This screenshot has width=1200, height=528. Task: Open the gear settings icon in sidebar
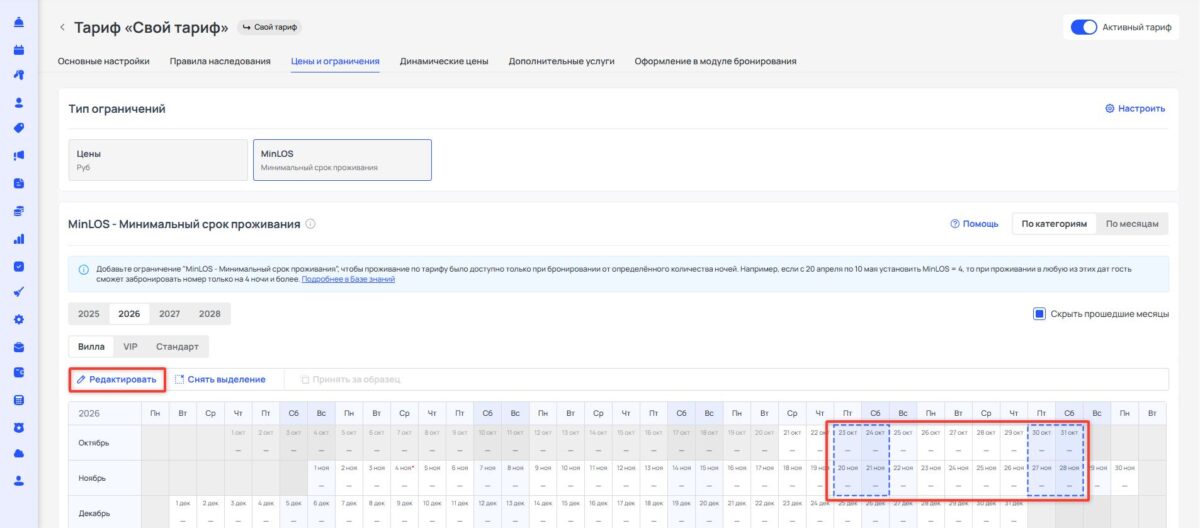[x=19, y=320]
